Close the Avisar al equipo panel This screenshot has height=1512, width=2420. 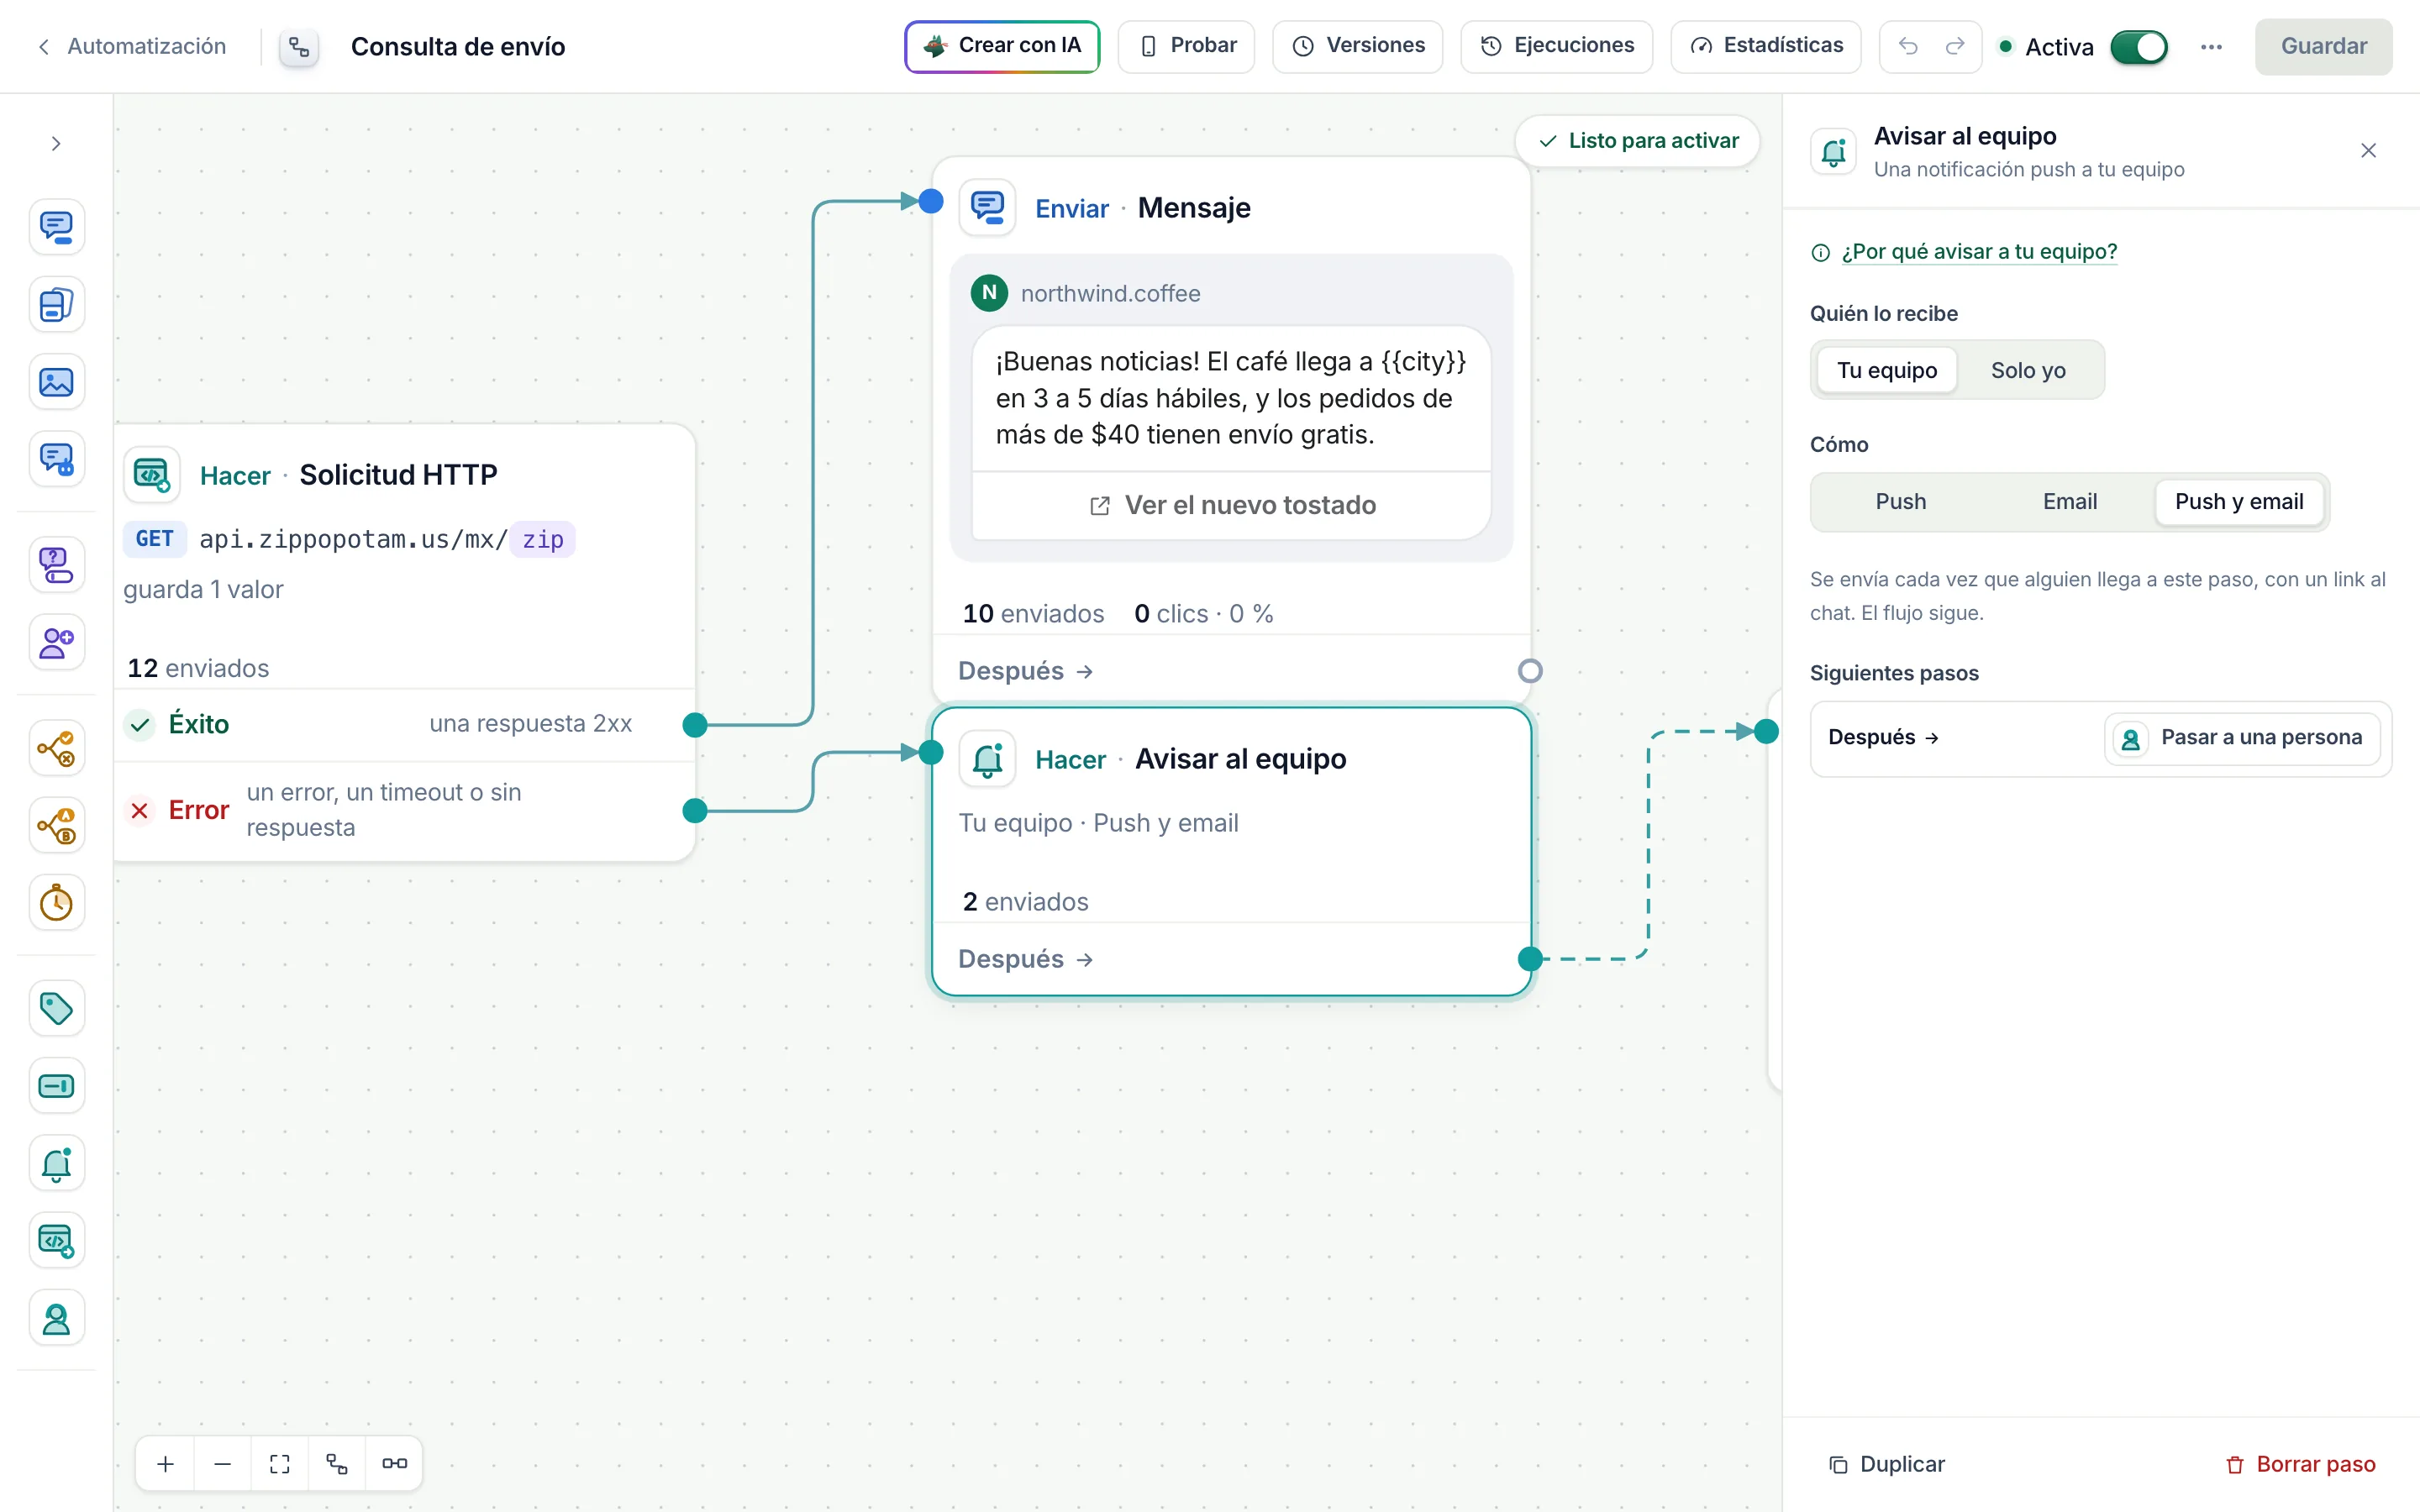pyautogui.click(x=2368, y=151)
